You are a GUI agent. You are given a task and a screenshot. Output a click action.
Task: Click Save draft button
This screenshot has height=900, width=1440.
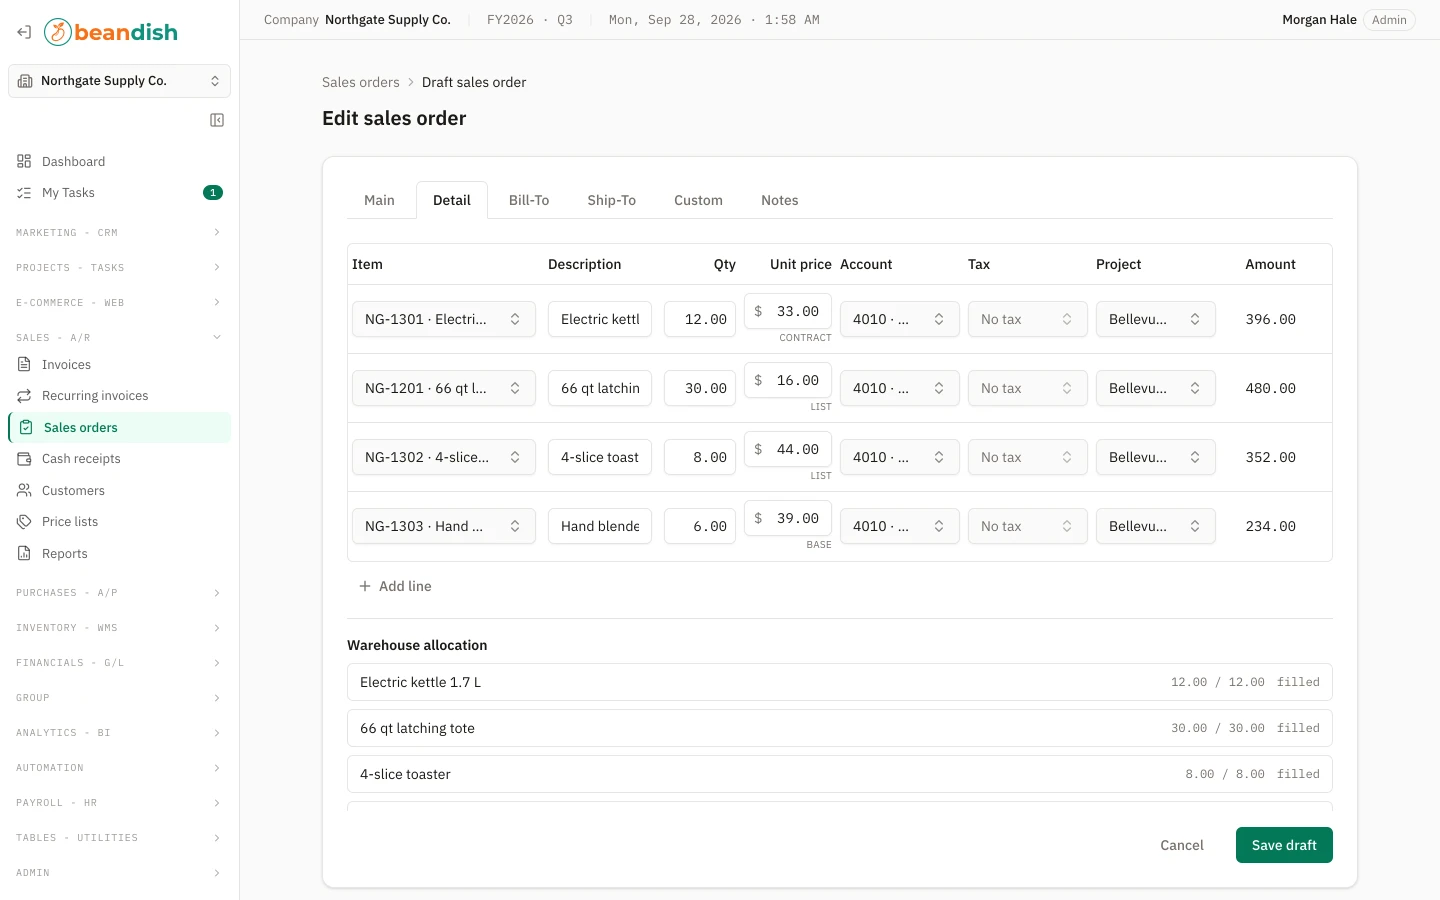tap(1284, 845)
